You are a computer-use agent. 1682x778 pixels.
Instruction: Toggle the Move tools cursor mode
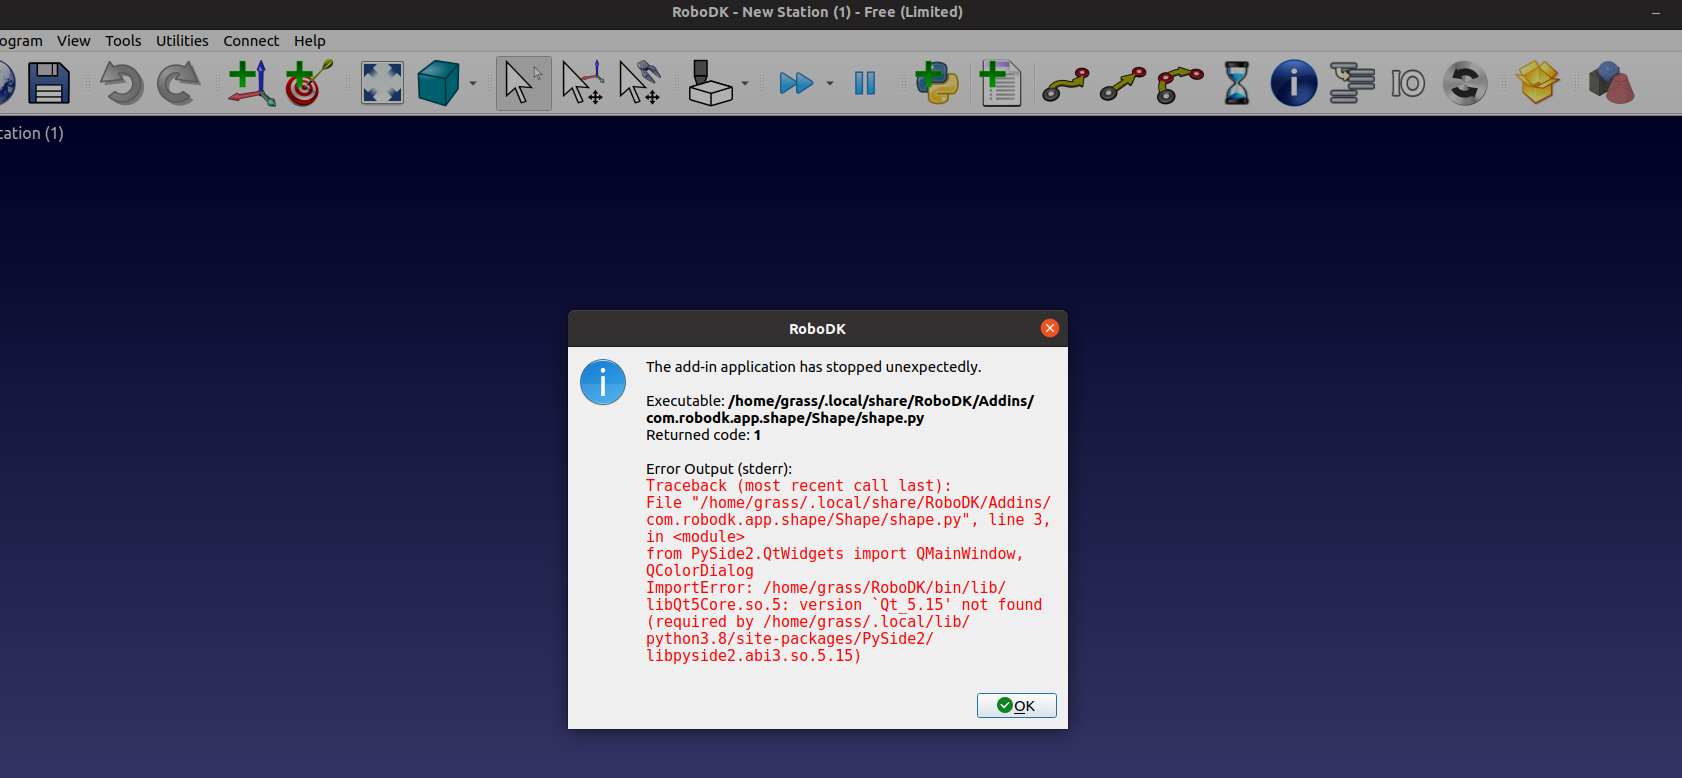click(640, 84)
